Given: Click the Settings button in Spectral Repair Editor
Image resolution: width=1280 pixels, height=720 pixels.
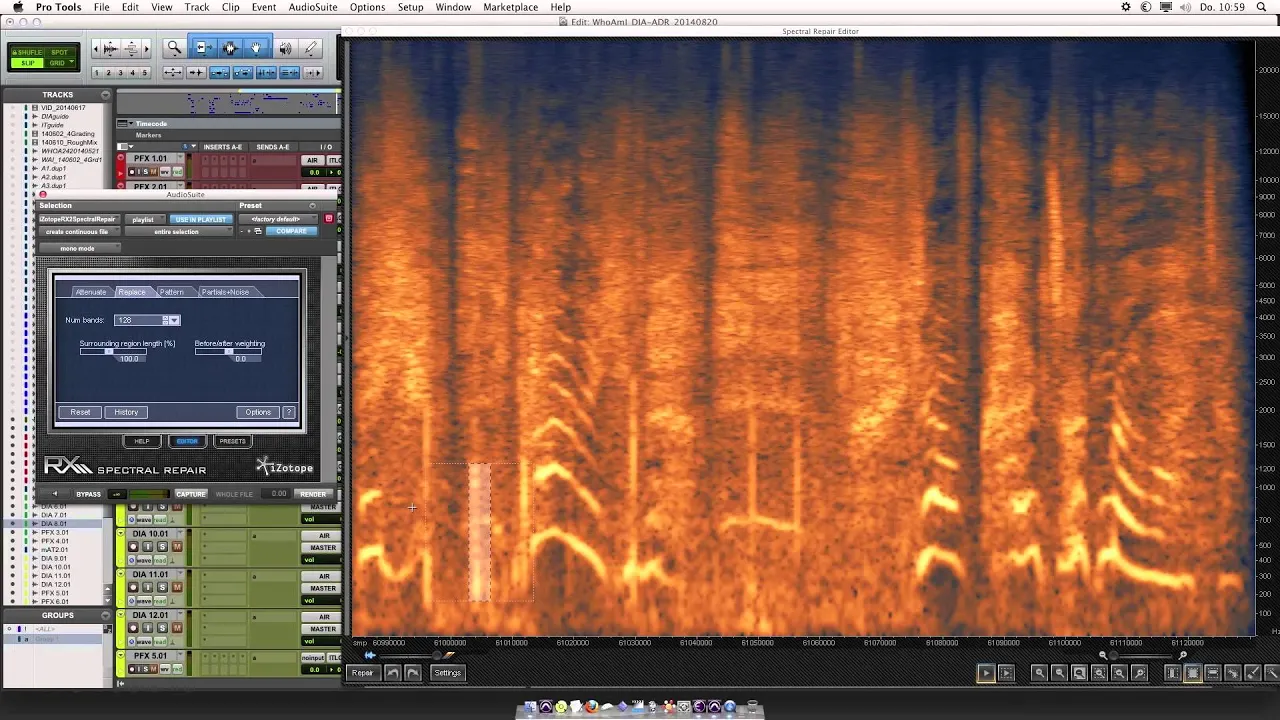Looking at the screenshot, I should 447,673.
